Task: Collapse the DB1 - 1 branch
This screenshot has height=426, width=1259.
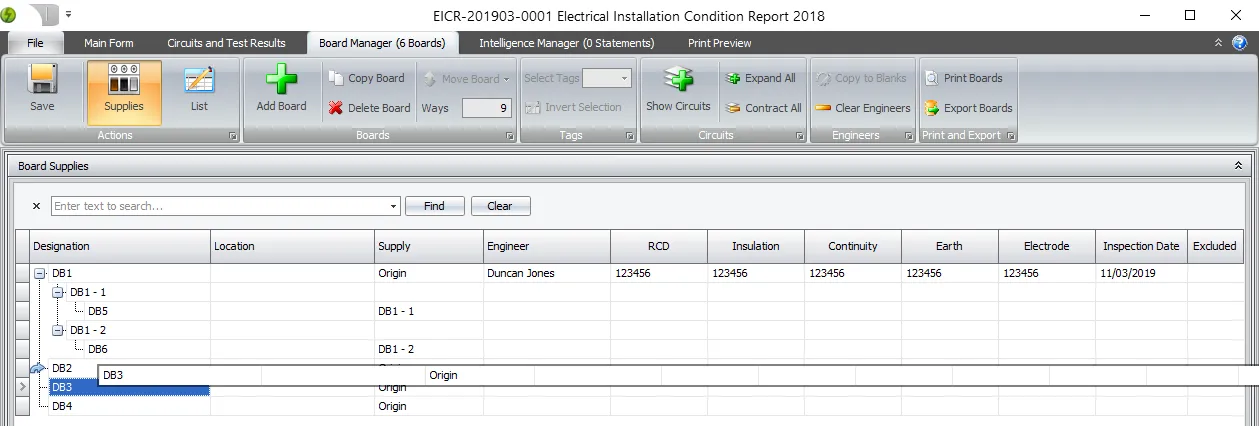Action: [58, 292]
